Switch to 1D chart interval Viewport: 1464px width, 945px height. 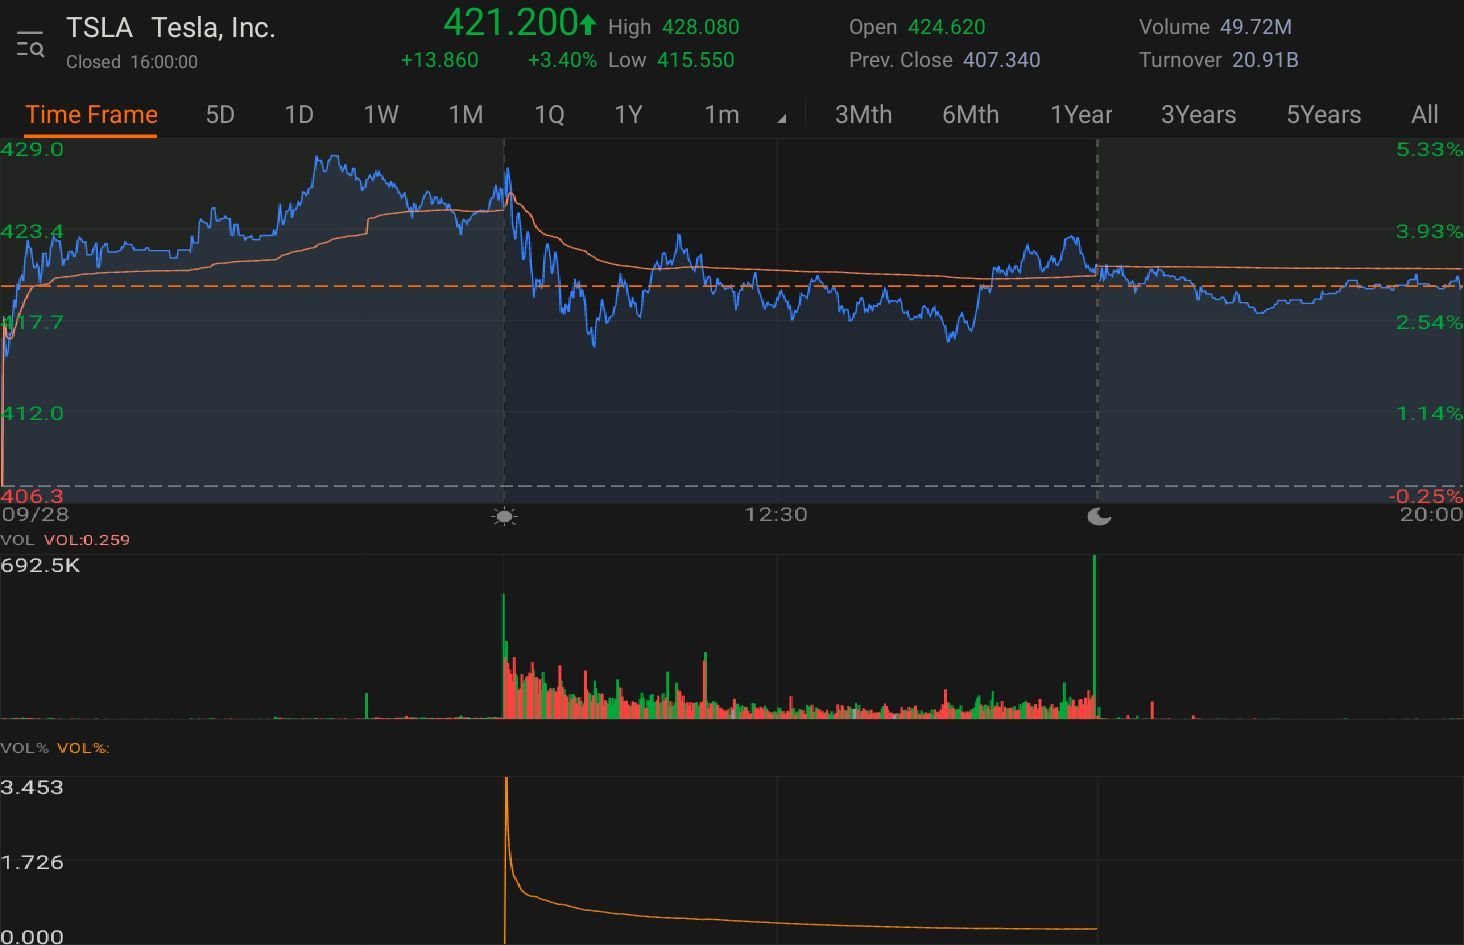299,114
